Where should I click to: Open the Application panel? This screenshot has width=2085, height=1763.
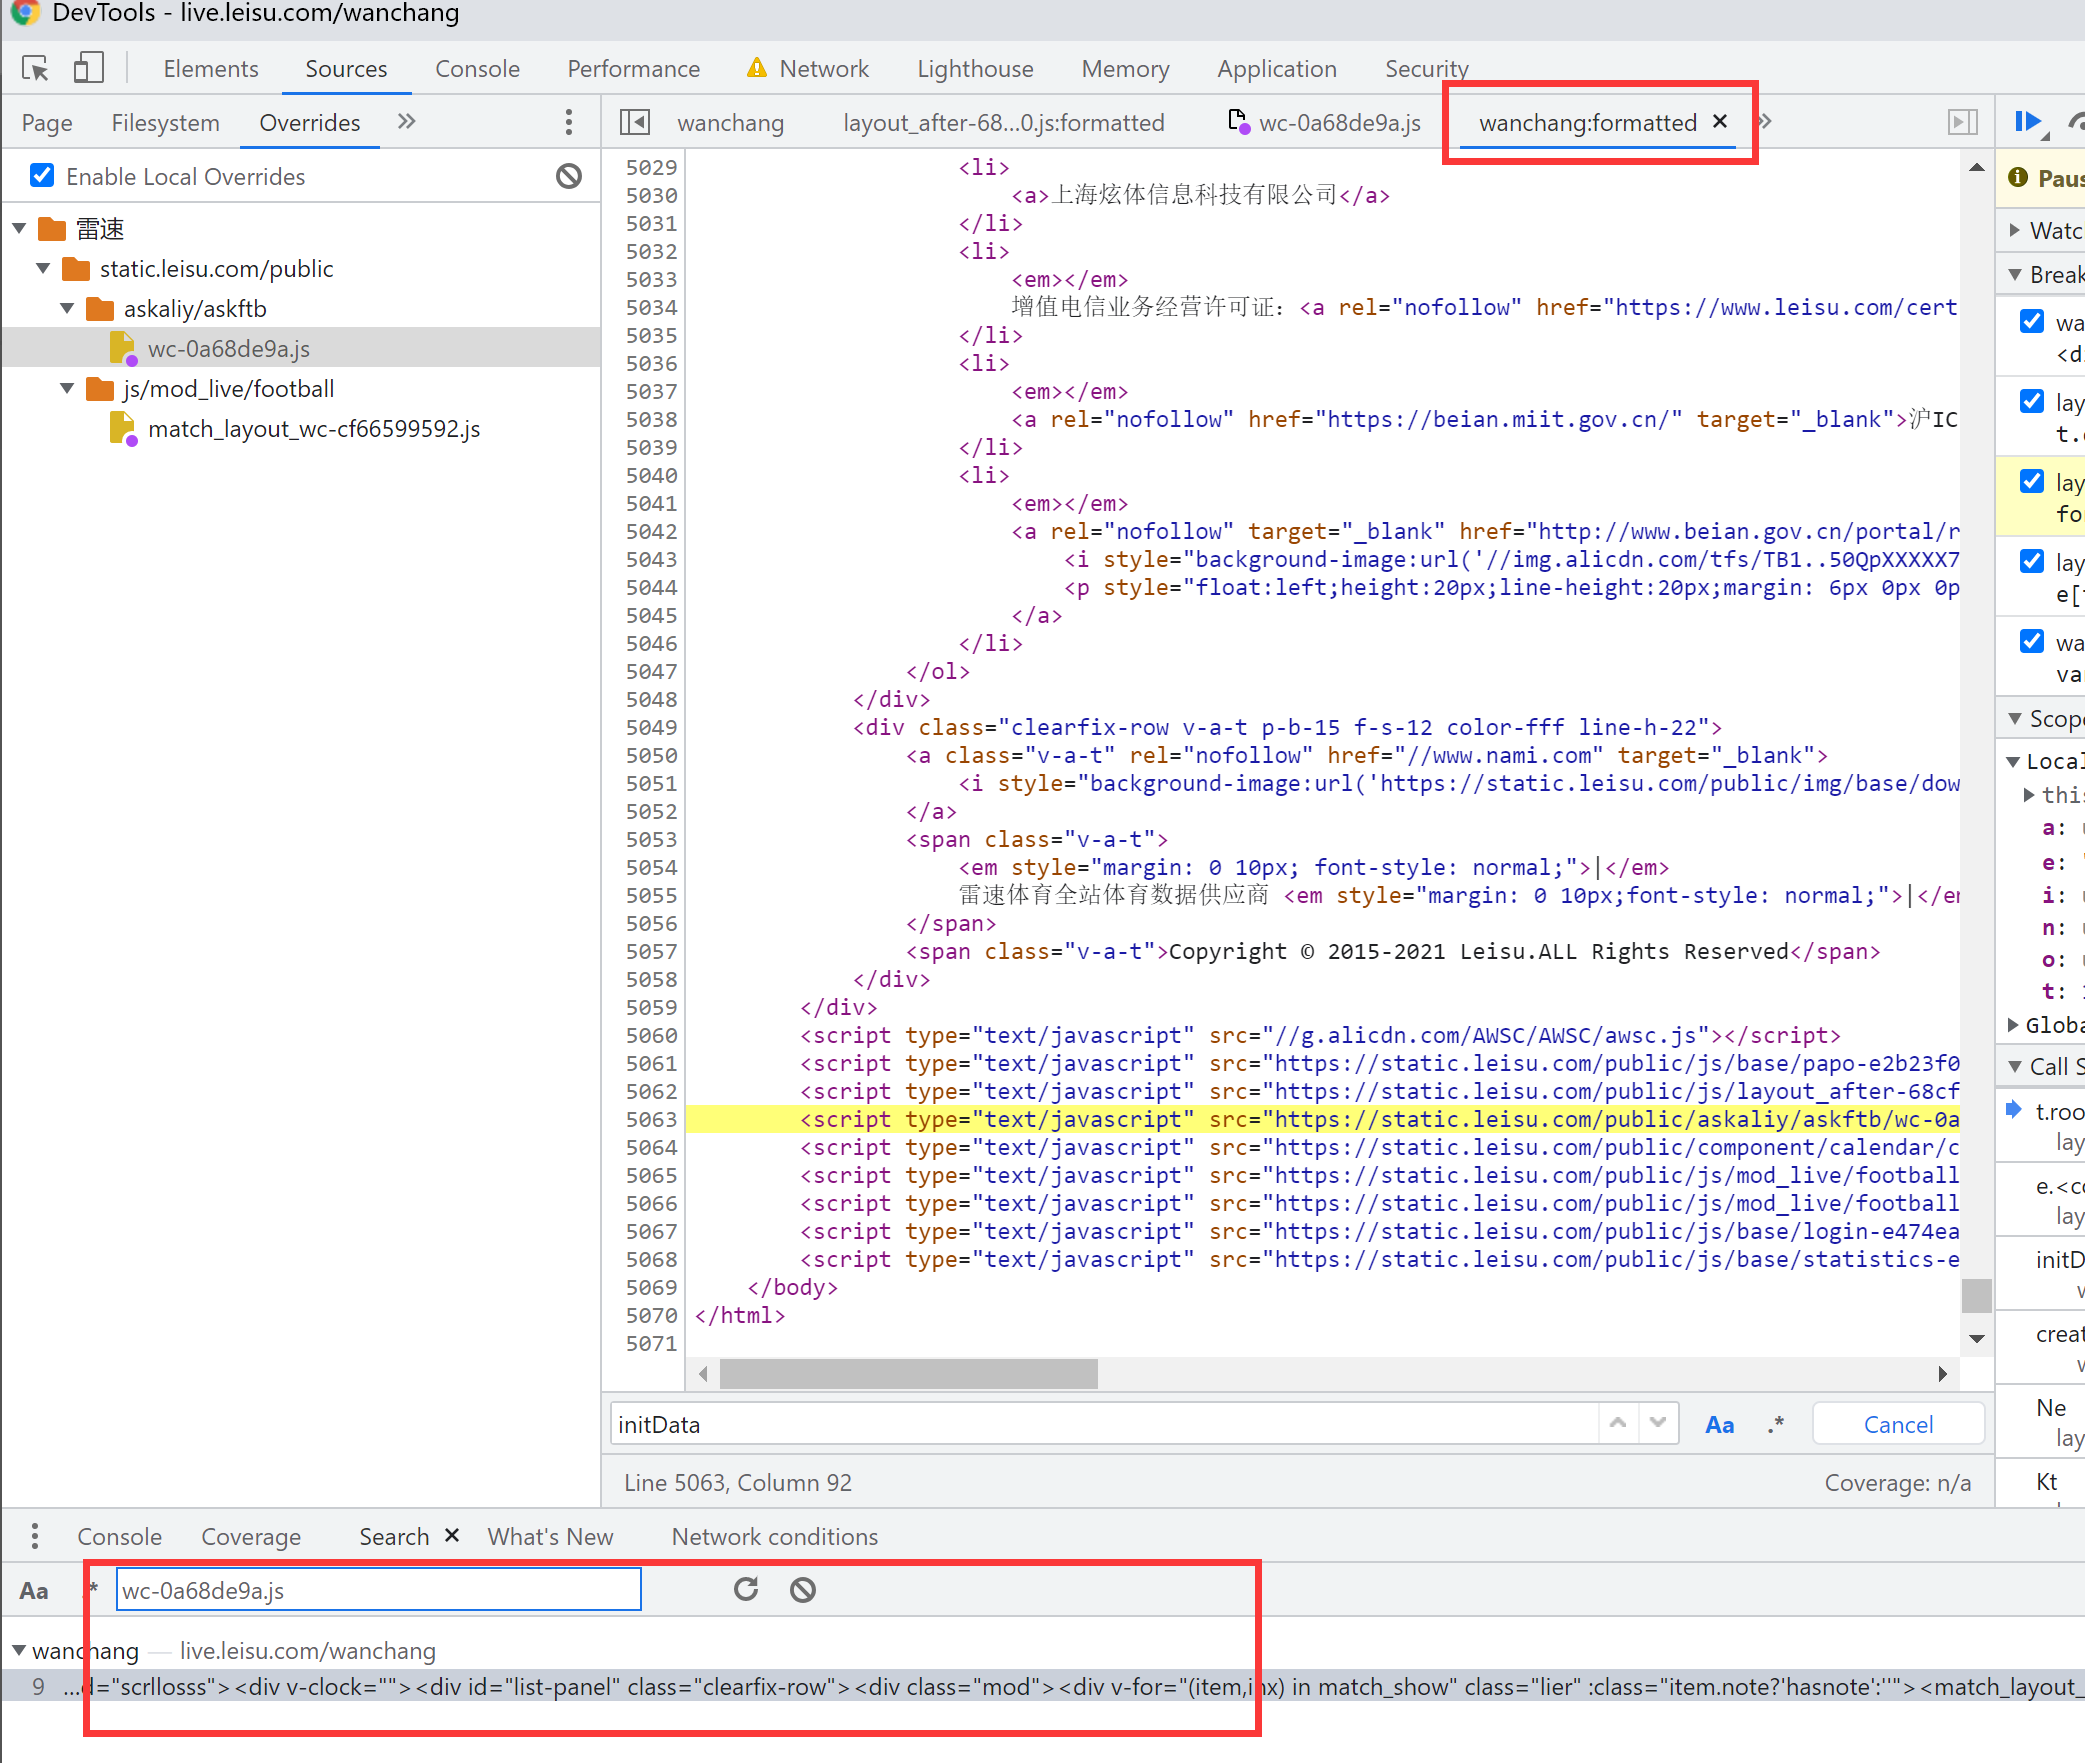(x=1276, y=68)
